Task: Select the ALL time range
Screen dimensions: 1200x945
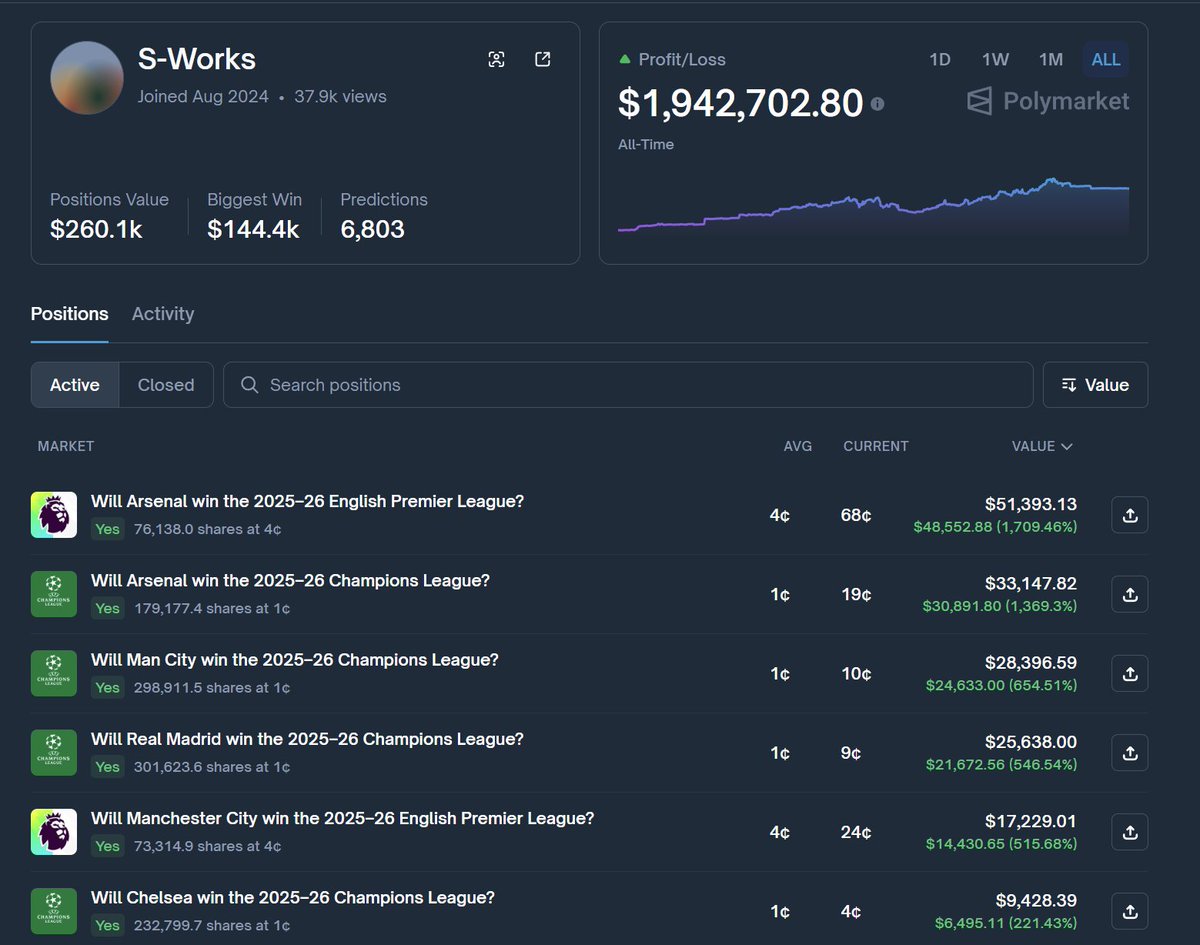Action: [1106, 59]
